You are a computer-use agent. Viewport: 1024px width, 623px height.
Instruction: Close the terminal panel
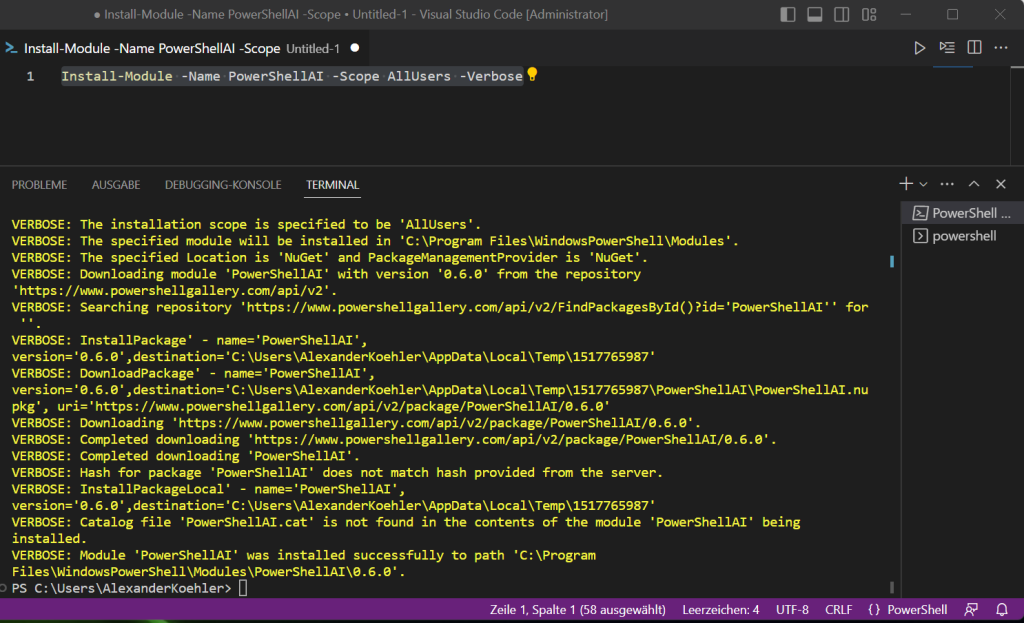1000,184
